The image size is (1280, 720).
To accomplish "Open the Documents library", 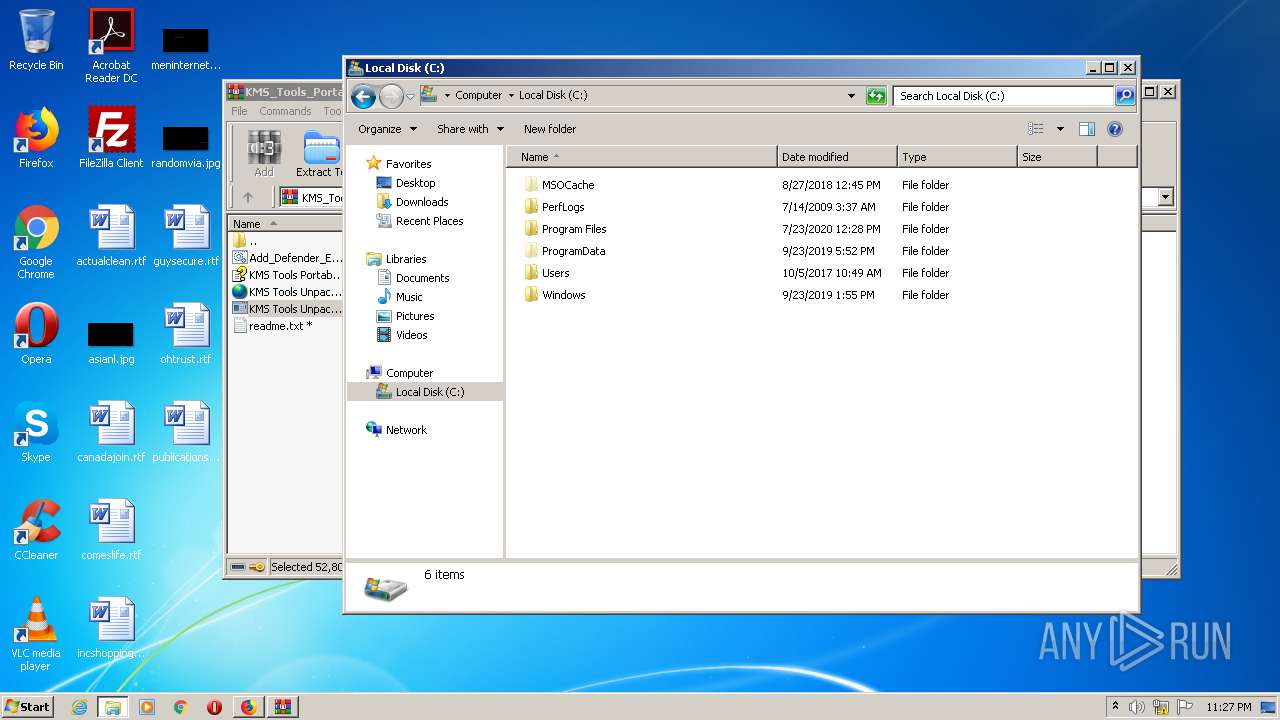I will coord(413,278).
